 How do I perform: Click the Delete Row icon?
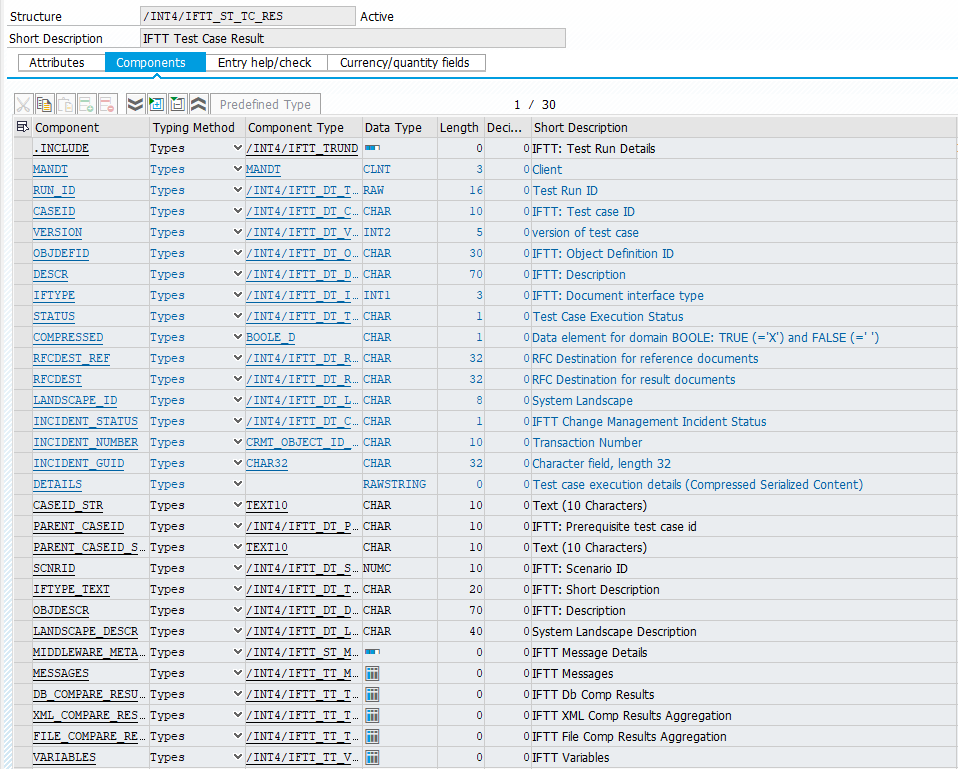pyautogui.click(x=108, y=104)
